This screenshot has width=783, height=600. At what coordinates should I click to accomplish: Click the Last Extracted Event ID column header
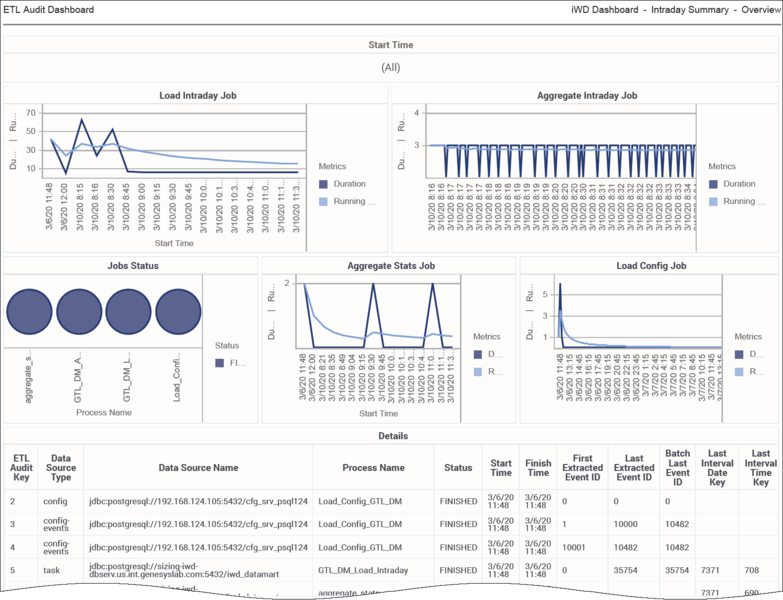pyautogui.click(x=635, y=467)
